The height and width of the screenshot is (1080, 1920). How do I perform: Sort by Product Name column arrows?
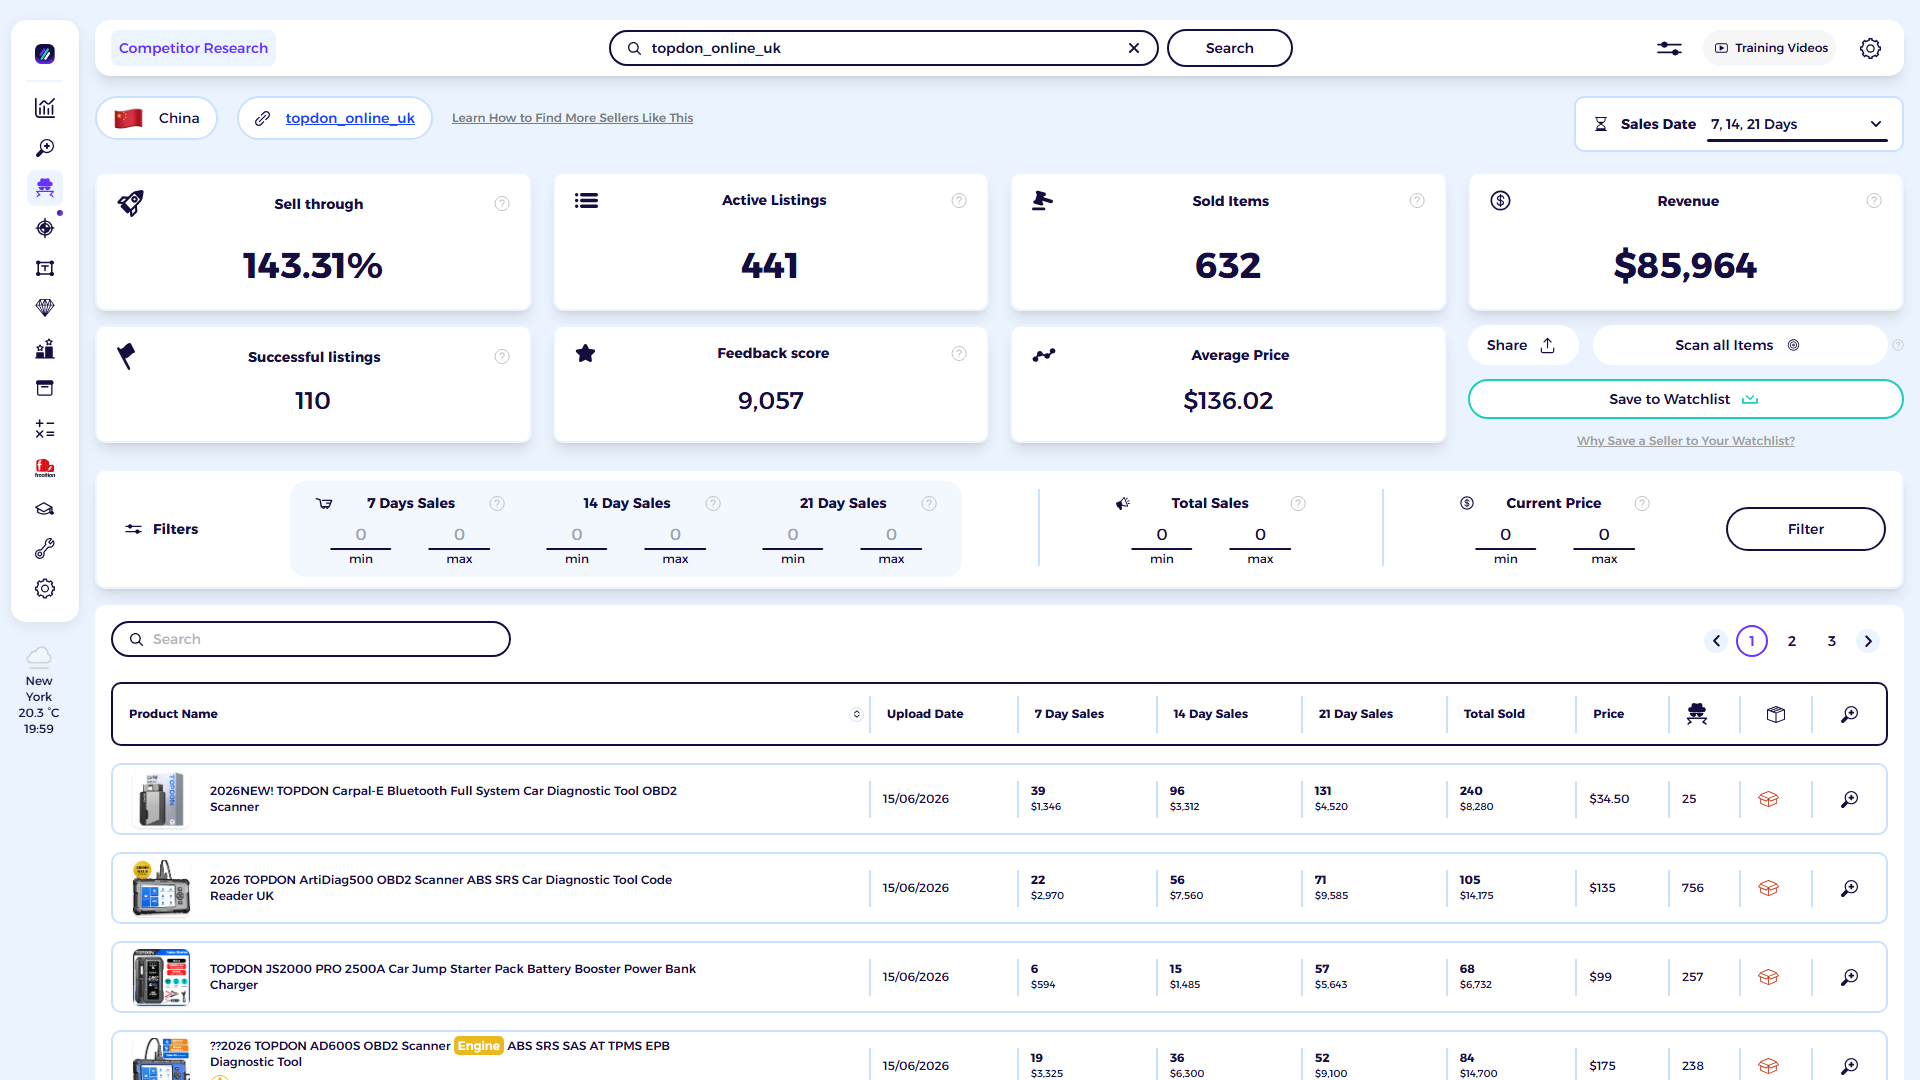point(856,714)
